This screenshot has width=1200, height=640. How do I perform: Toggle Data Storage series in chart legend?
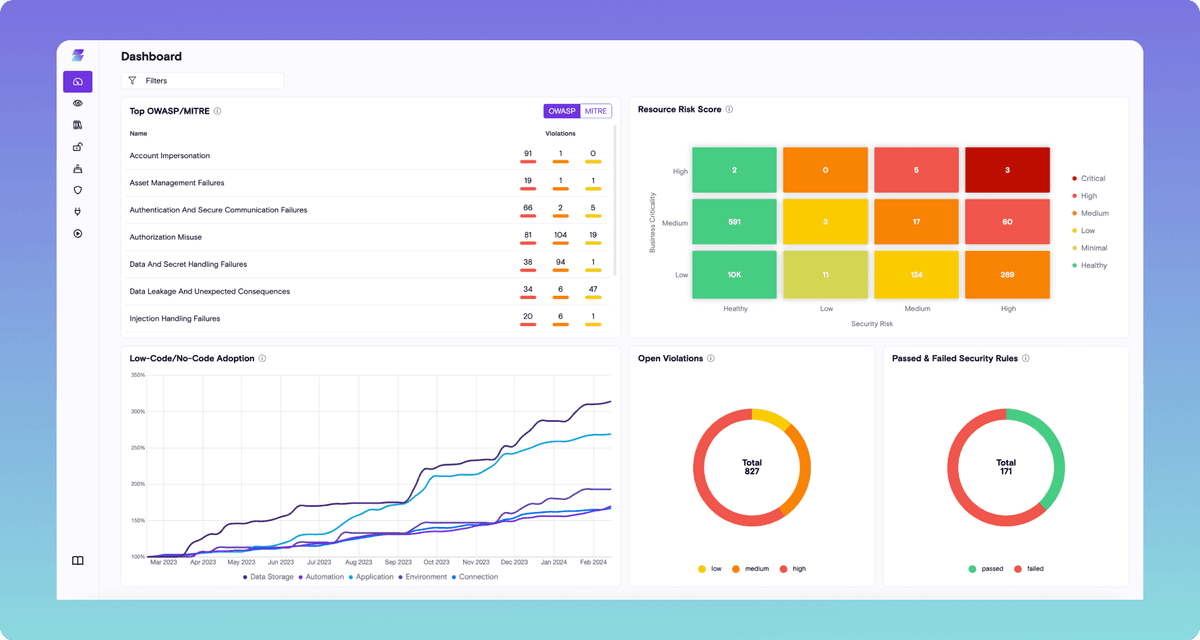(x=268, y=577)
